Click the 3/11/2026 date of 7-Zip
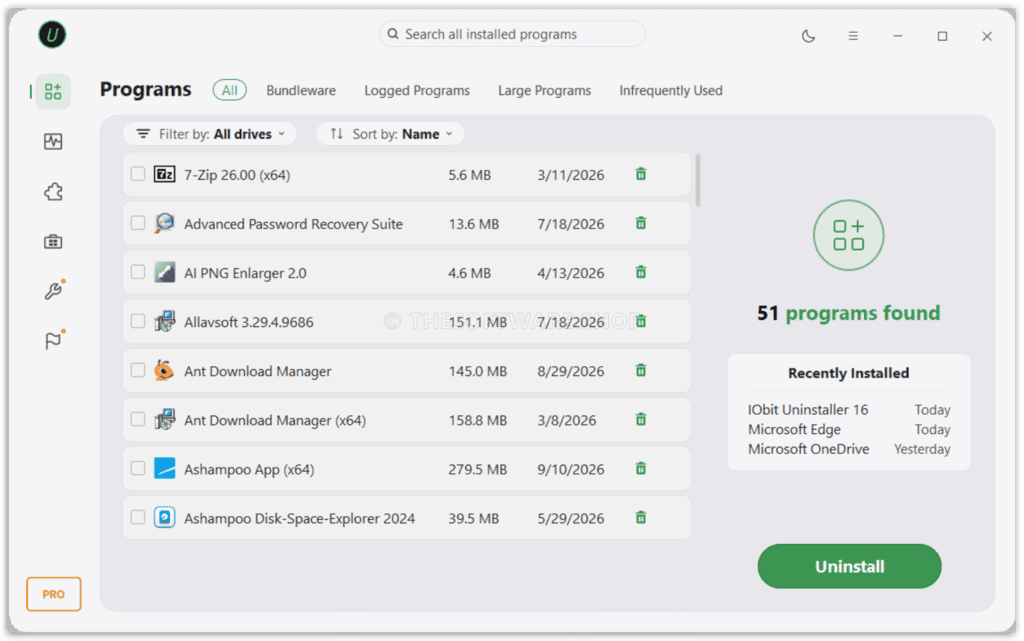 pos(571,175)
